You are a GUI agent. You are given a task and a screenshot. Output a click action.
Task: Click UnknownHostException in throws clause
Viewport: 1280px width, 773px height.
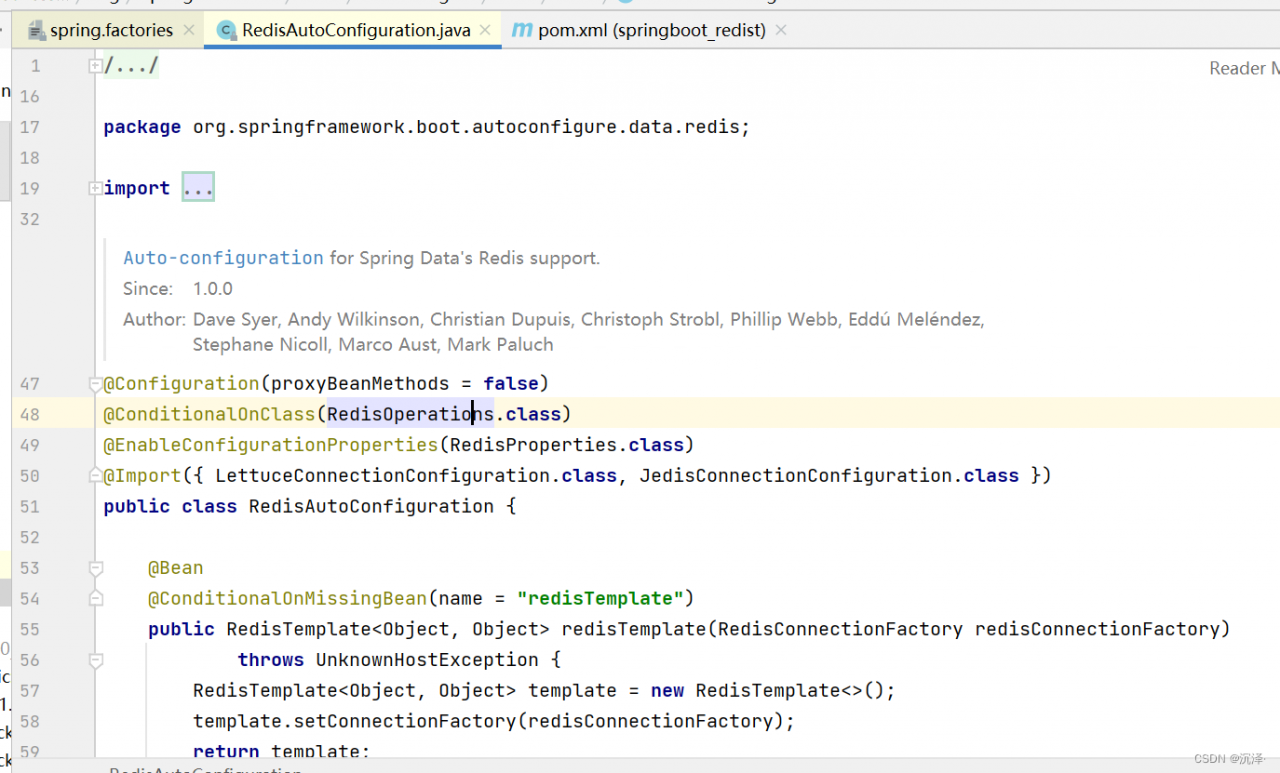(427, 660)
